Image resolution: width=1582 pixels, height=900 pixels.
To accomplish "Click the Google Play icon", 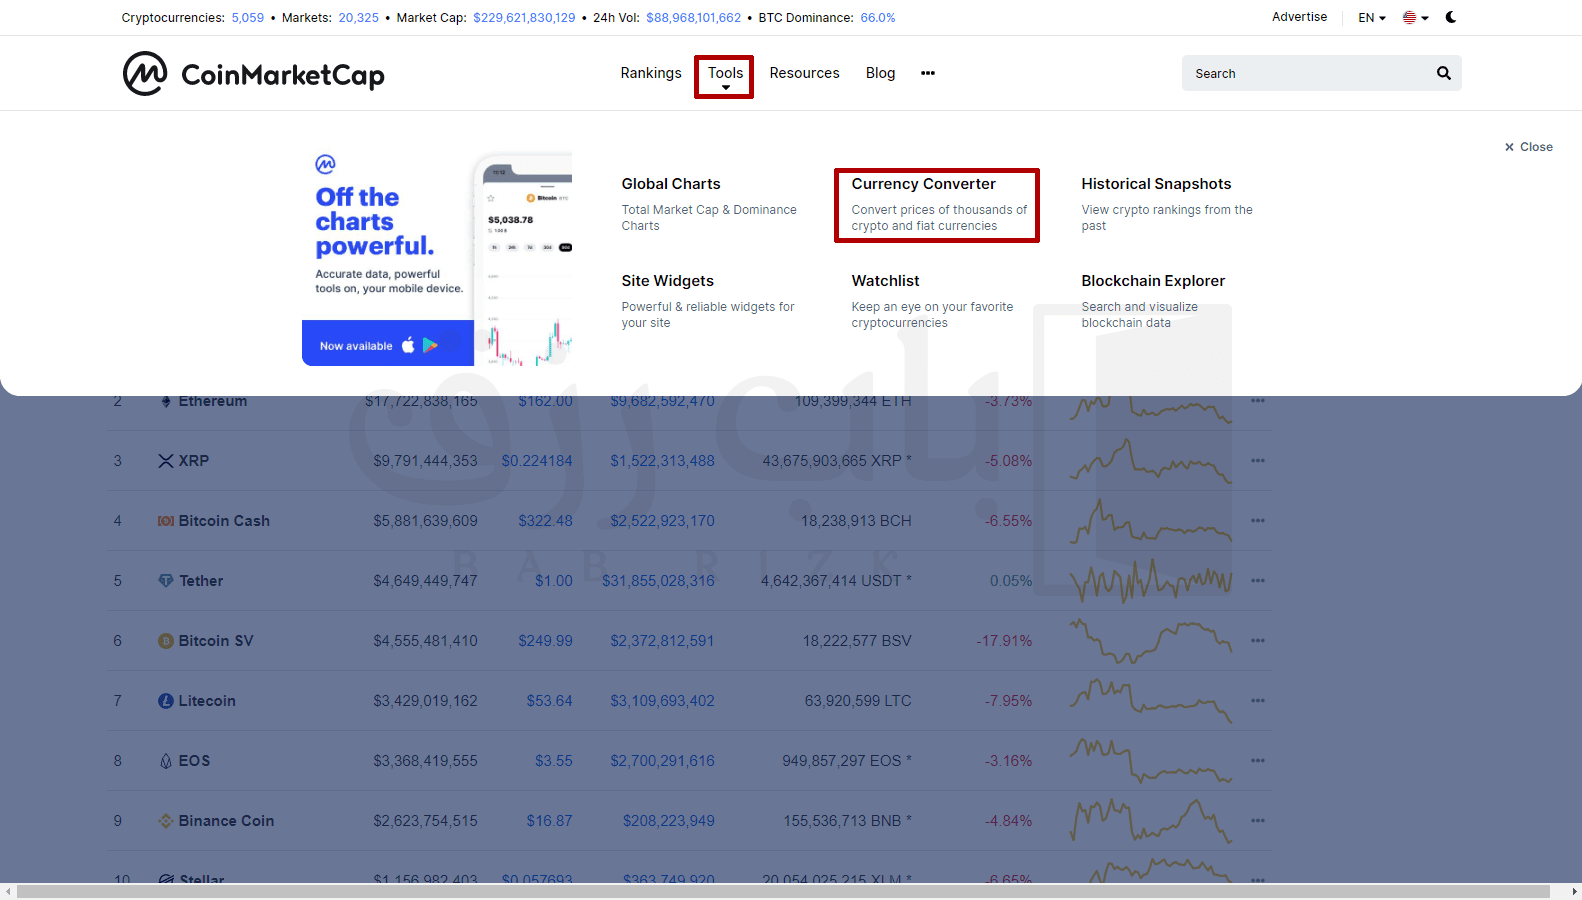I will [431, 345].
